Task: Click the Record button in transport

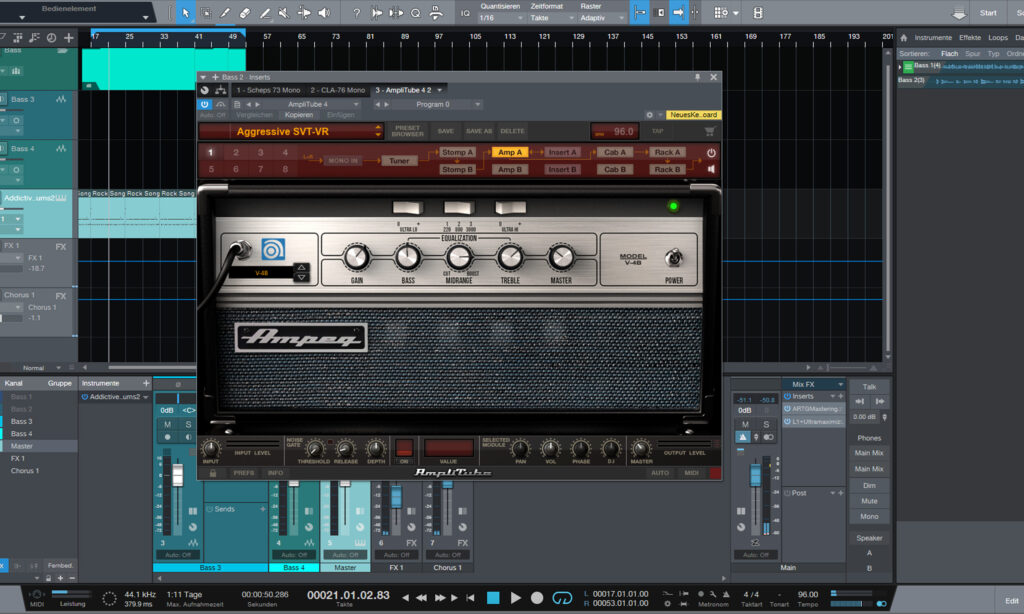Action: click(537, 598)
